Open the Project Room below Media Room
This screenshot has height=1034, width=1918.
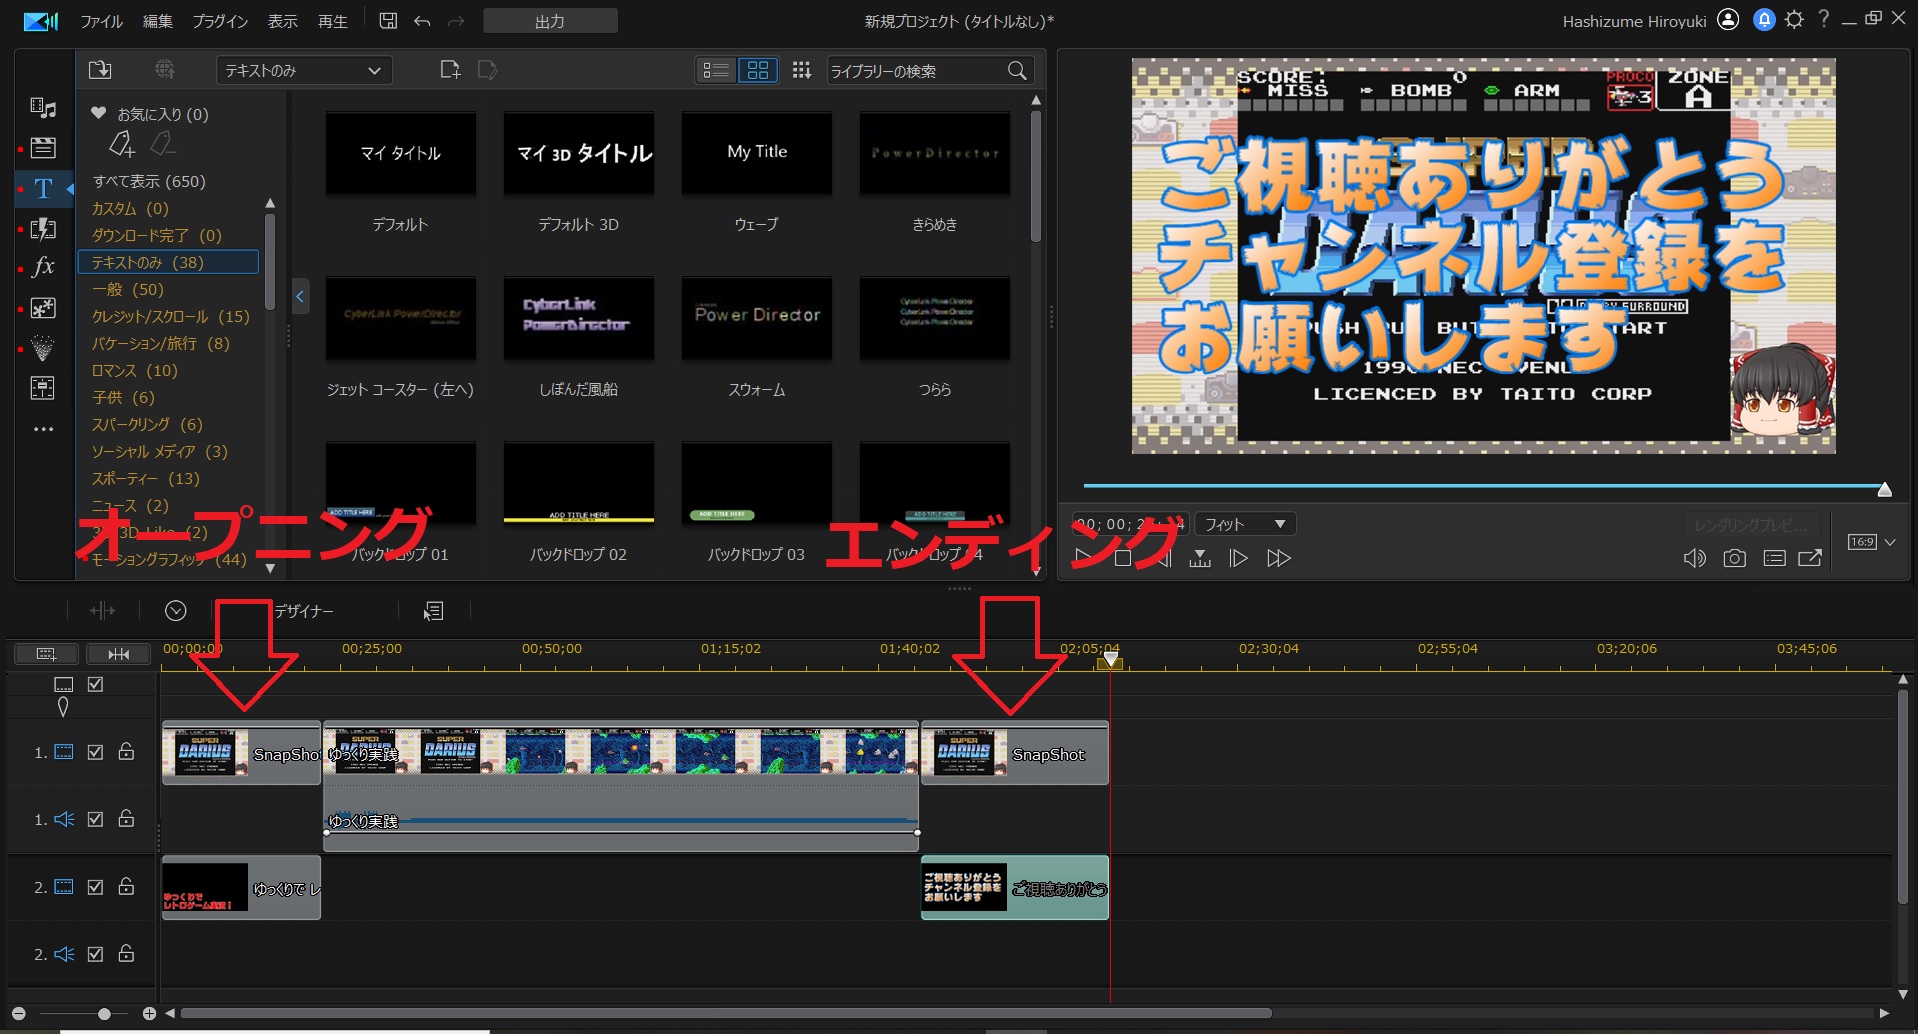tap(43, 148)
